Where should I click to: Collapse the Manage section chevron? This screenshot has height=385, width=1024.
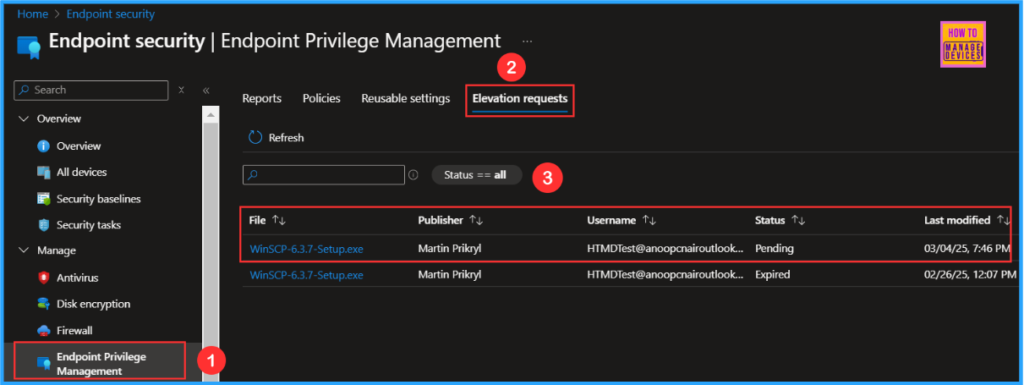[24, 251]
